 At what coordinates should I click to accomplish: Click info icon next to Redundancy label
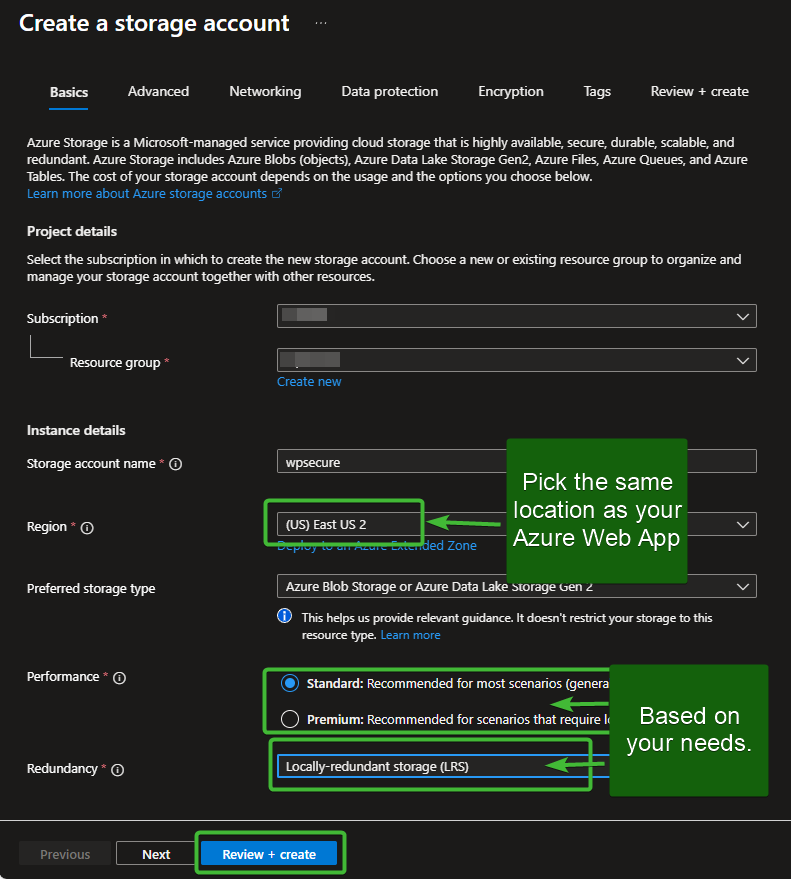(117, 770)
